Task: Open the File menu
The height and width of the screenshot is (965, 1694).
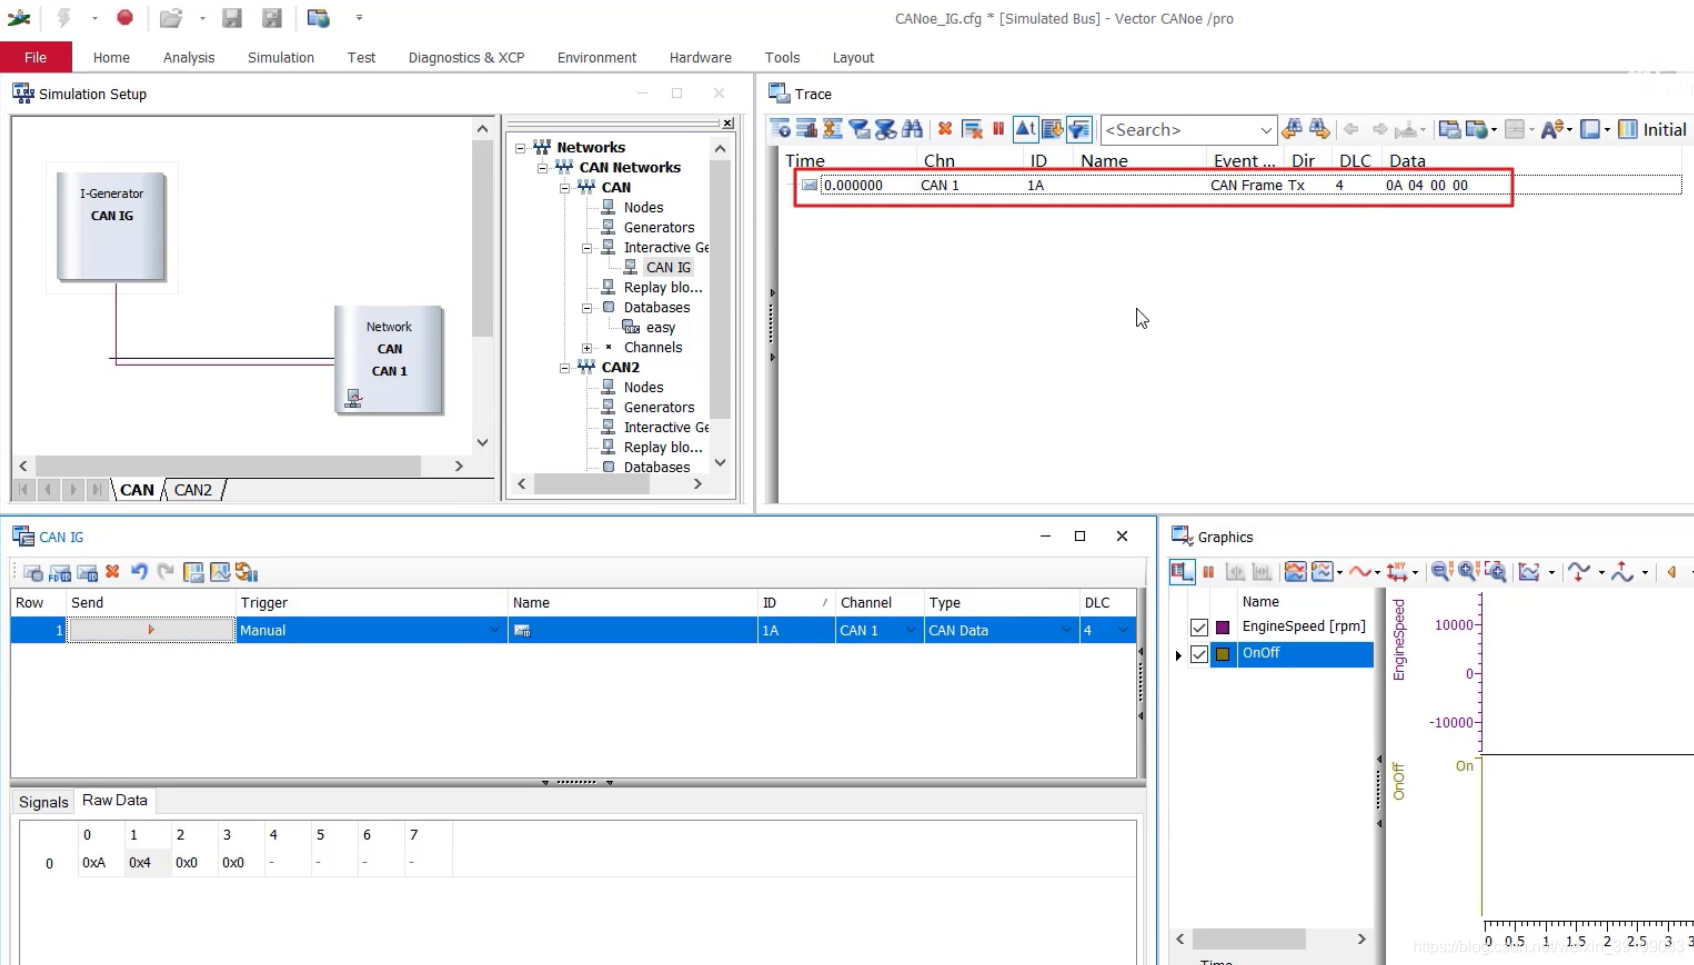Action: [36, 57]
